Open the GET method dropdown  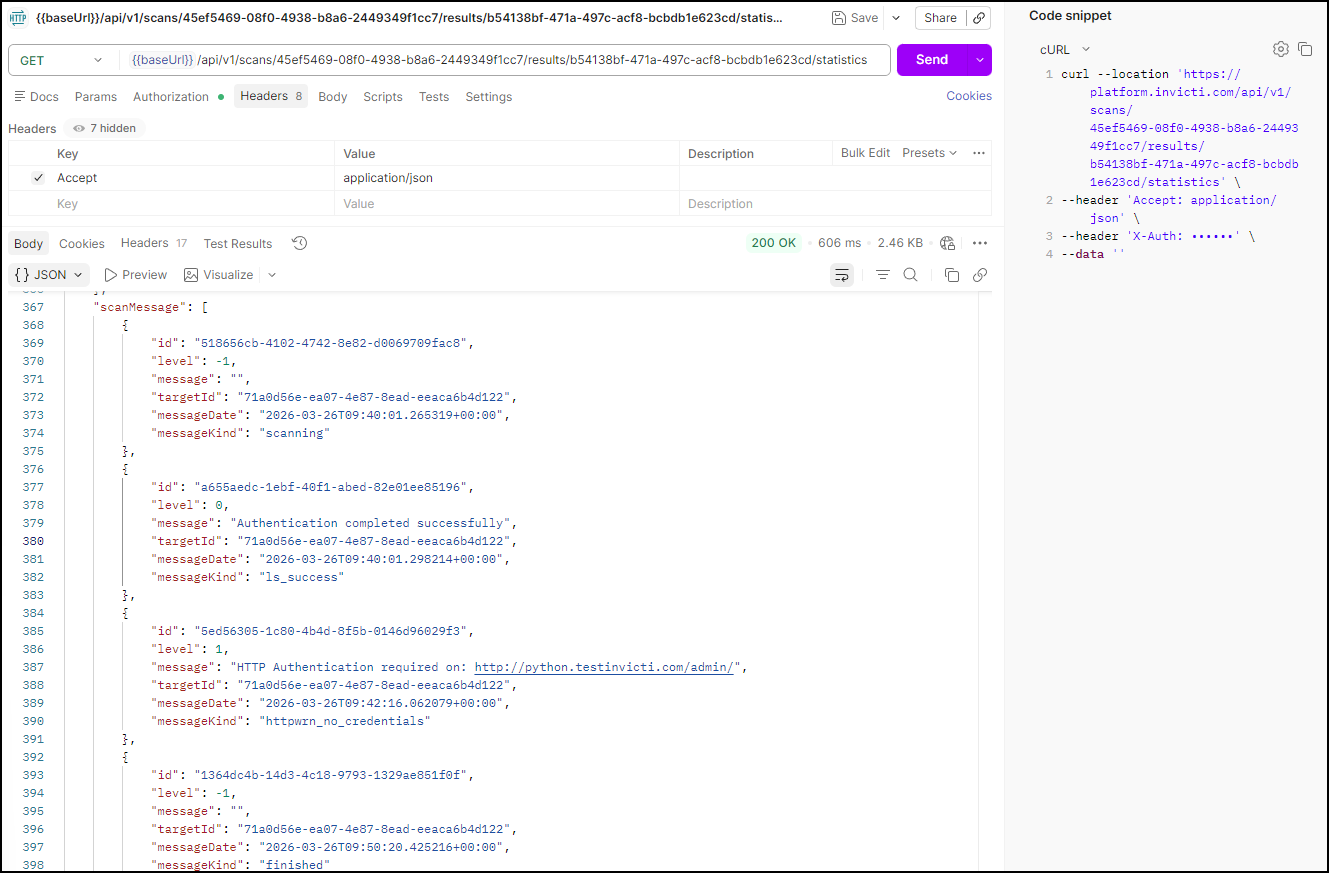coord(60,60)
